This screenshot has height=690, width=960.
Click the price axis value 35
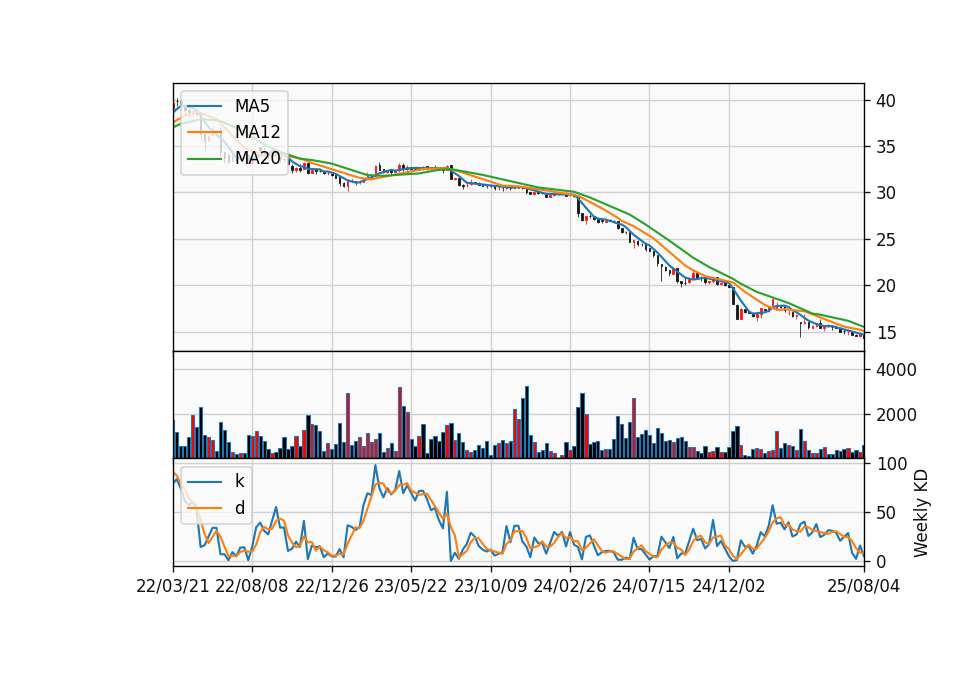click(x=886, y=147)
